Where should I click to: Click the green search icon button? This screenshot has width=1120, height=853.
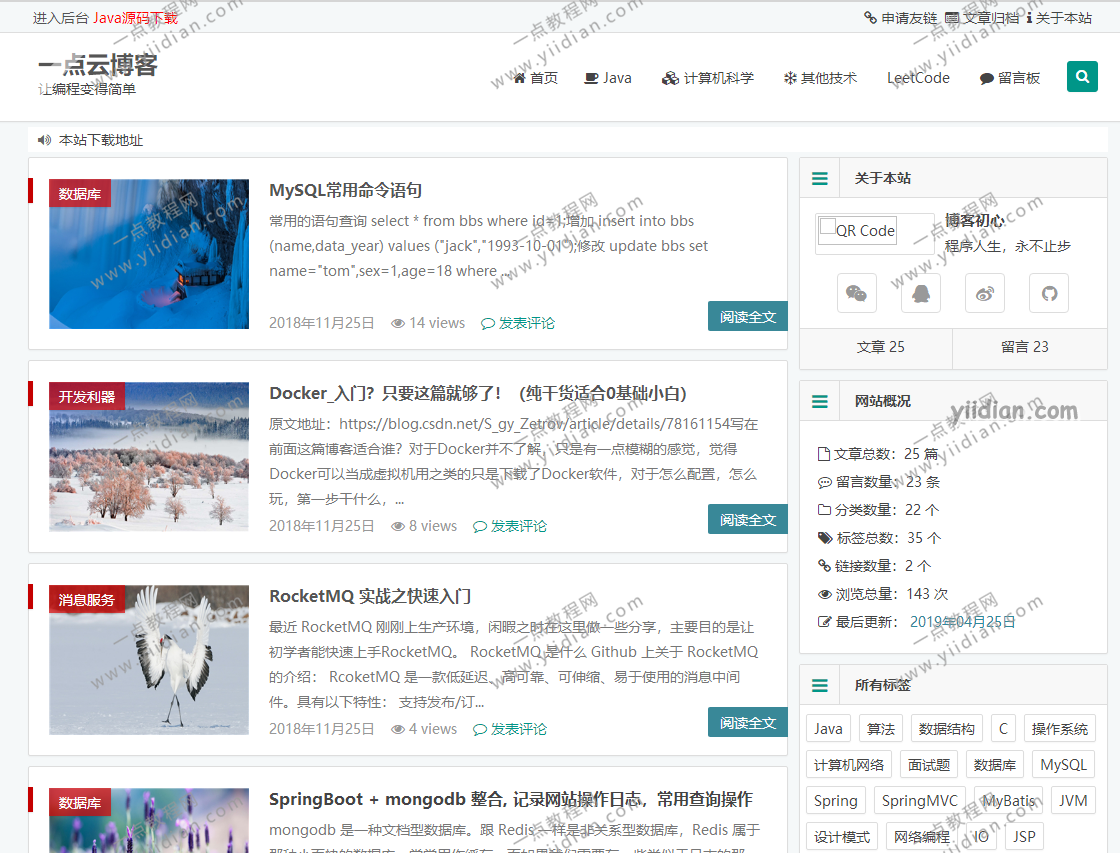coord(1082,76)
